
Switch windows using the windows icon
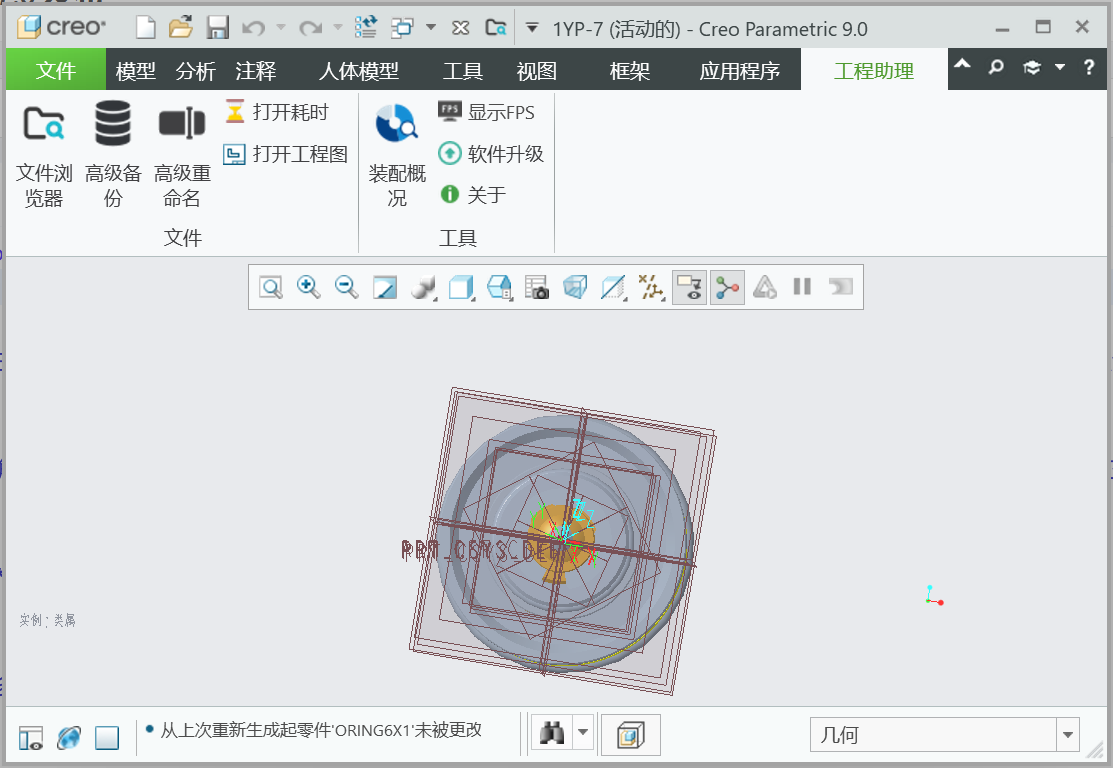402,28
